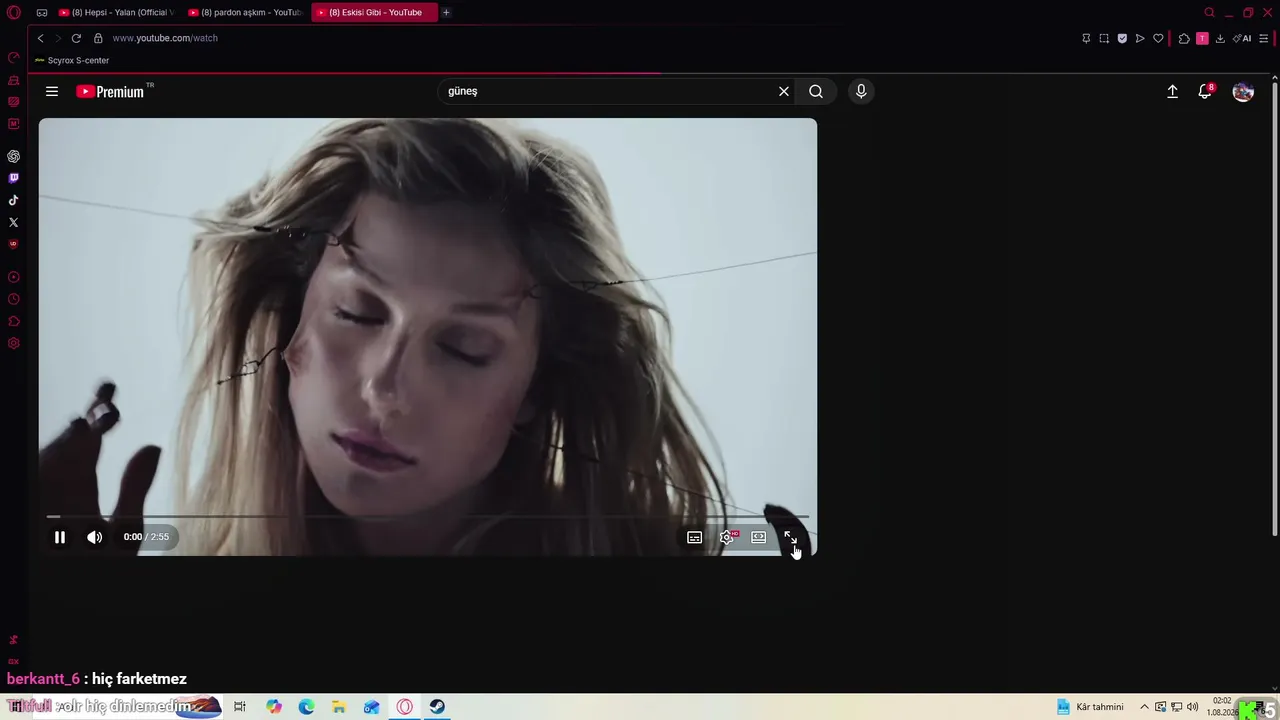Screen dimensions: 1280x720
Task: Launch Microsoft Edge from taskbar
Action: pos(307,707)
